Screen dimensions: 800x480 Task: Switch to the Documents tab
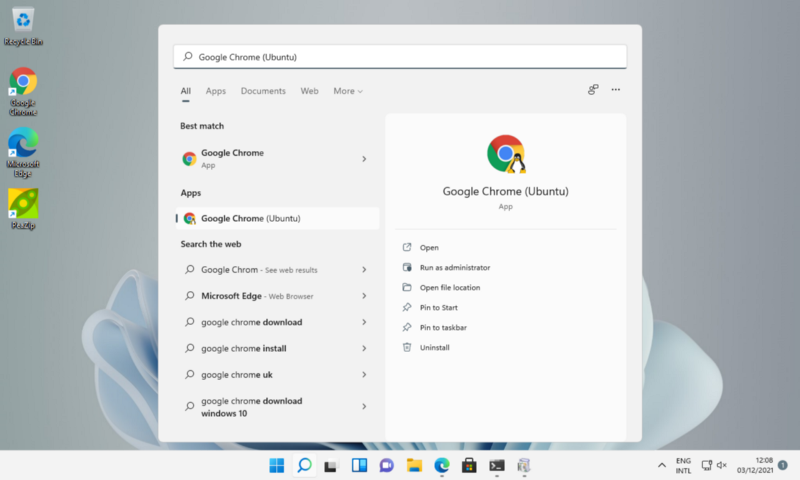tap(263, 91)
